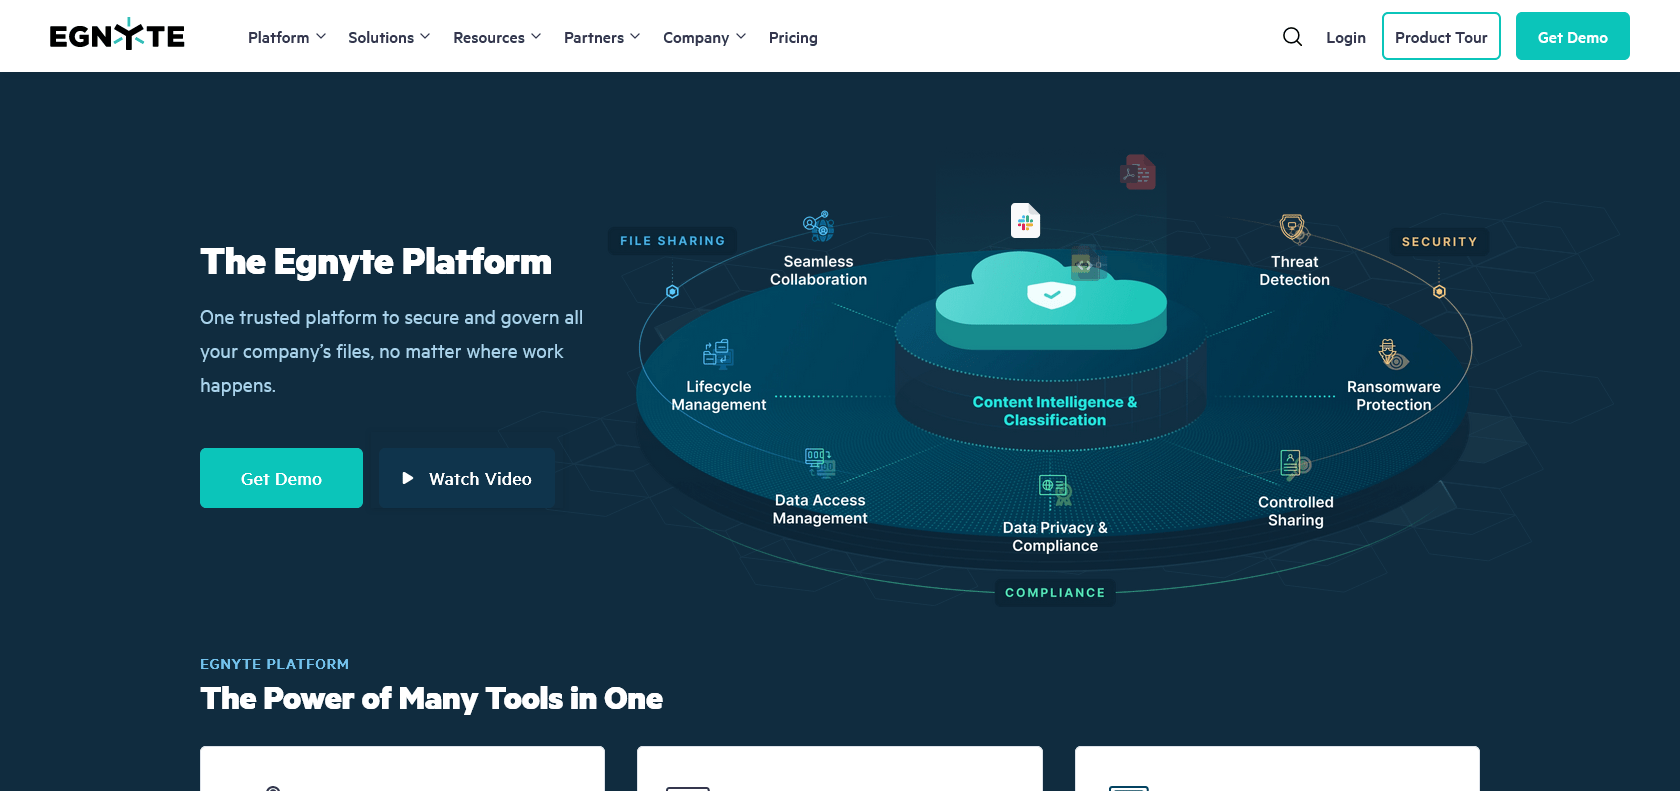
Task: Click Get Demo in the header
Action: [x=1572, y=36]
